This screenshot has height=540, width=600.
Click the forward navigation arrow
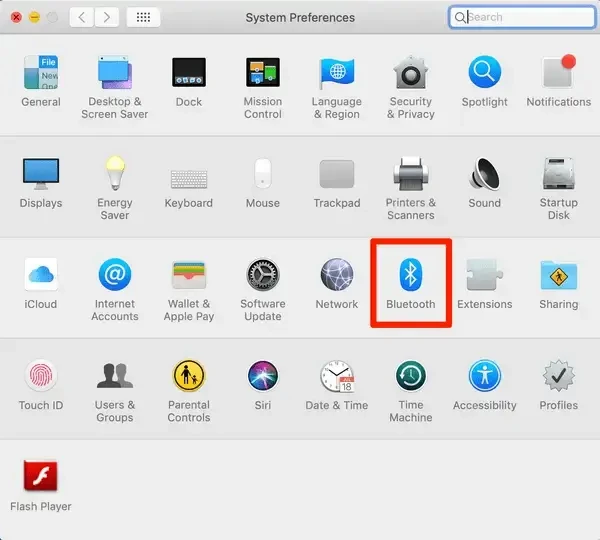click(x=106, y=17)
